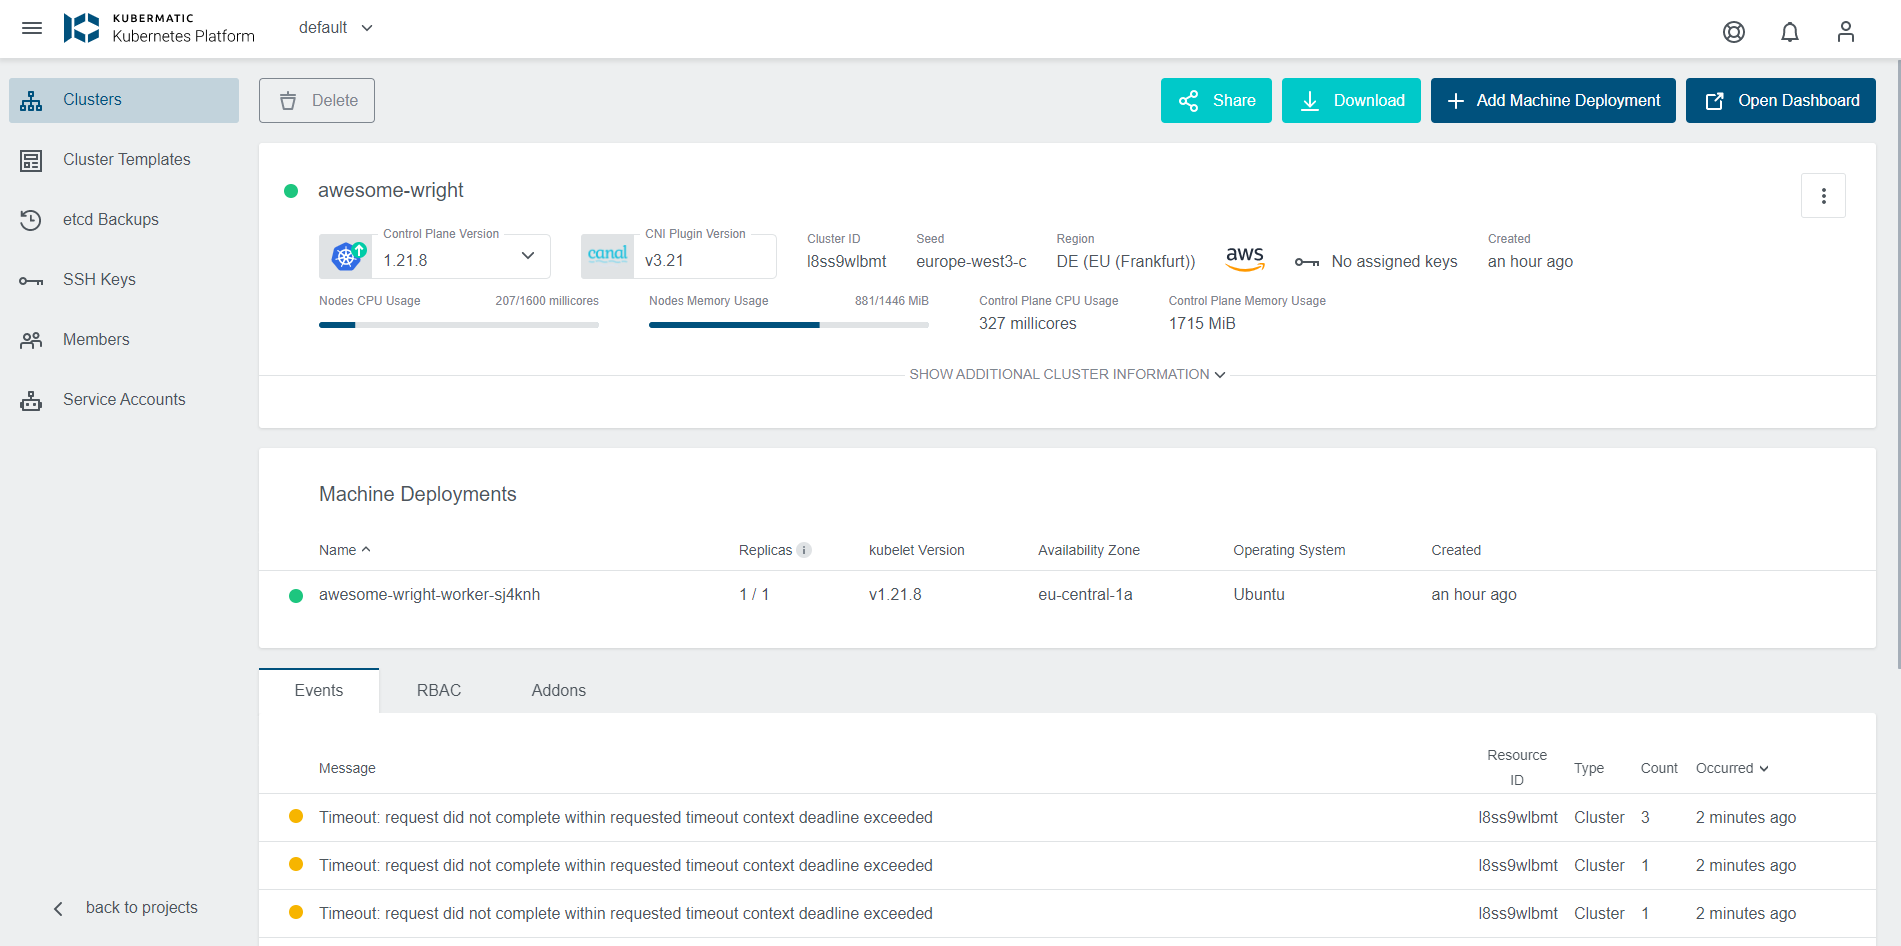Switch to the Addons tab
Image resolution: width=1901 pixels, height=946 pixels.
[558, 690]
